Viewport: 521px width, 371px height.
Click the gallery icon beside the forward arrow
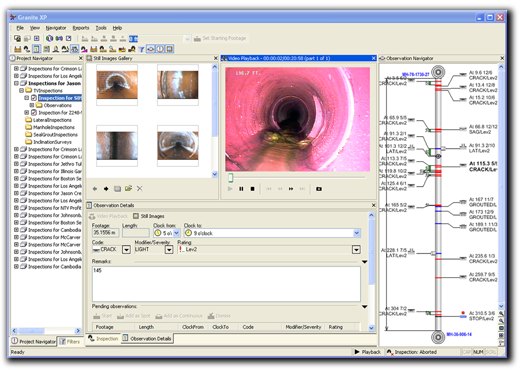tap(117, 189)
